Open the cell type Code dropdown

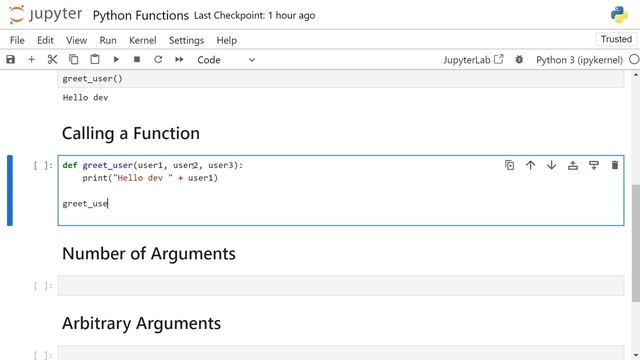click(x=226, y=60)
